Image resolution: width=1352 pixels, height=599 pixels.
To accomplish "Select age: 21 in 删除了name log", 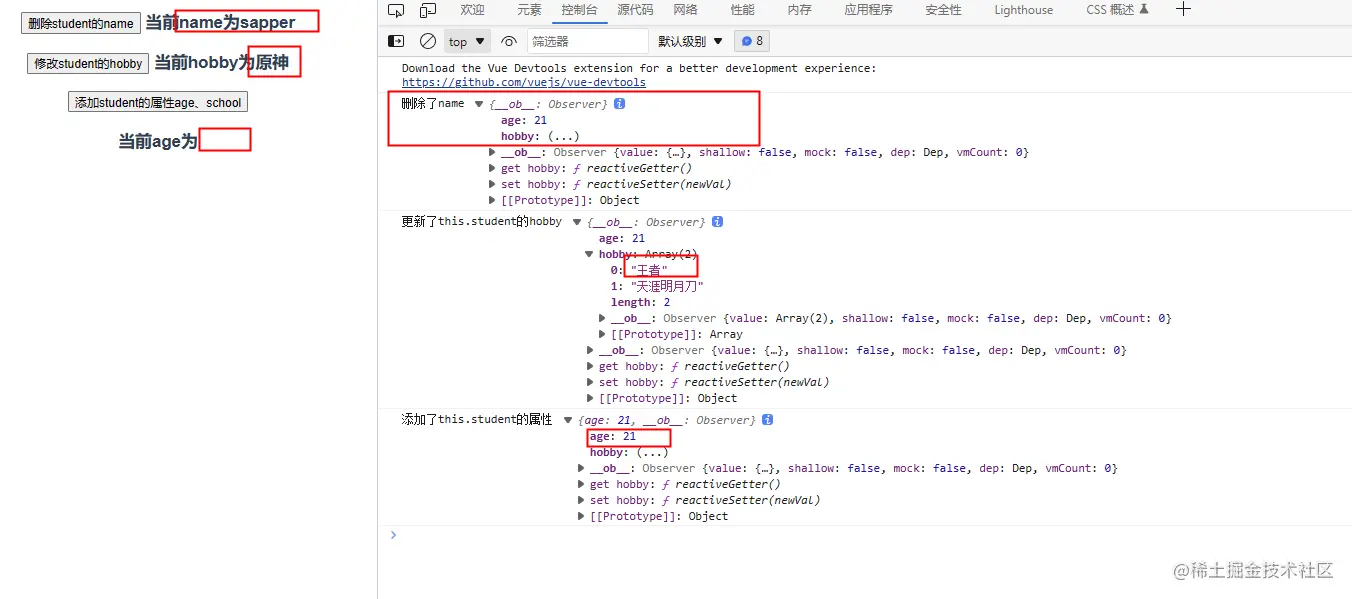I will pyautogui.click(x=524, y=120).
